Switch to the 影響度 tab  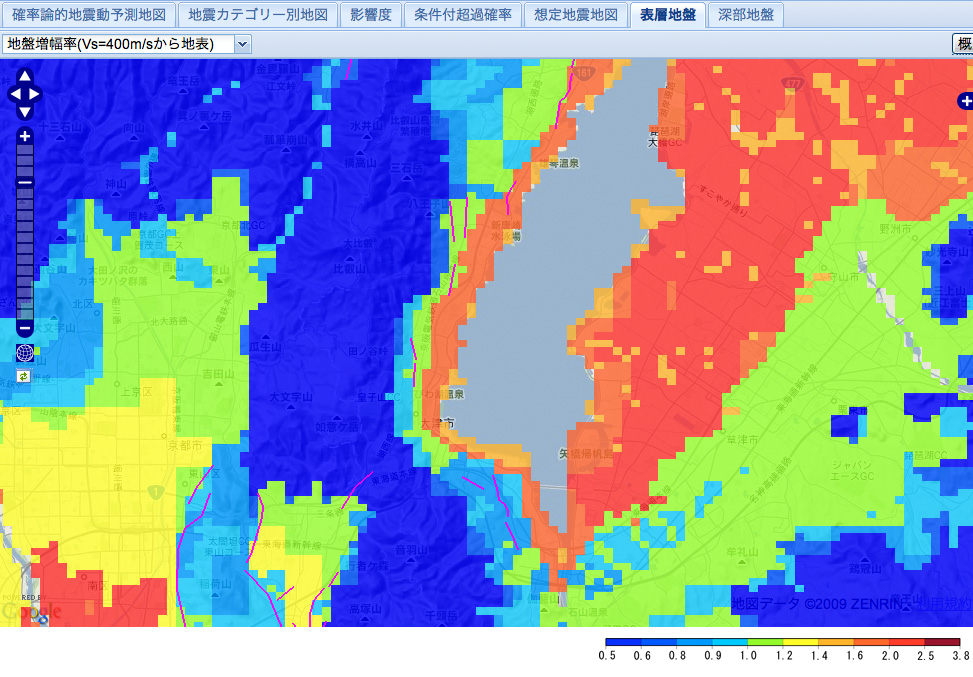tap(370, 15)
